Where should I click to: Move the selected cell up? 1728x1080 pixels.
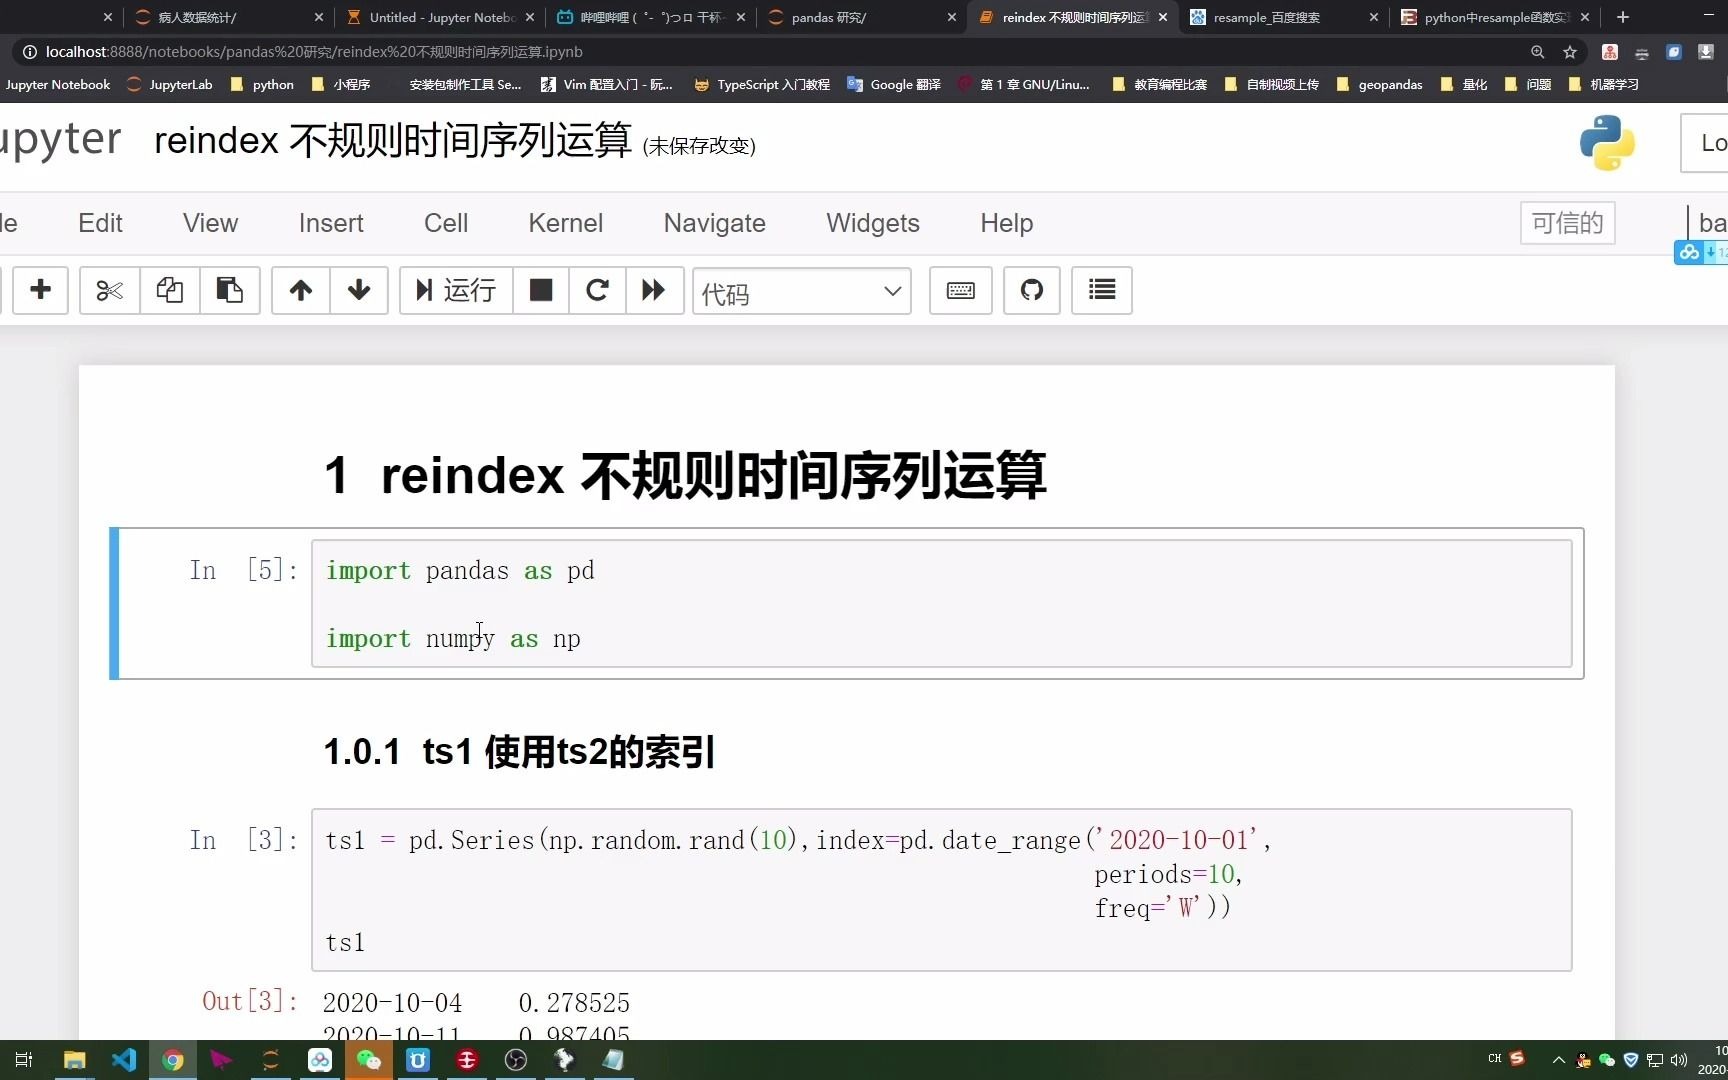pyautogui.click(x=301, y=290)
